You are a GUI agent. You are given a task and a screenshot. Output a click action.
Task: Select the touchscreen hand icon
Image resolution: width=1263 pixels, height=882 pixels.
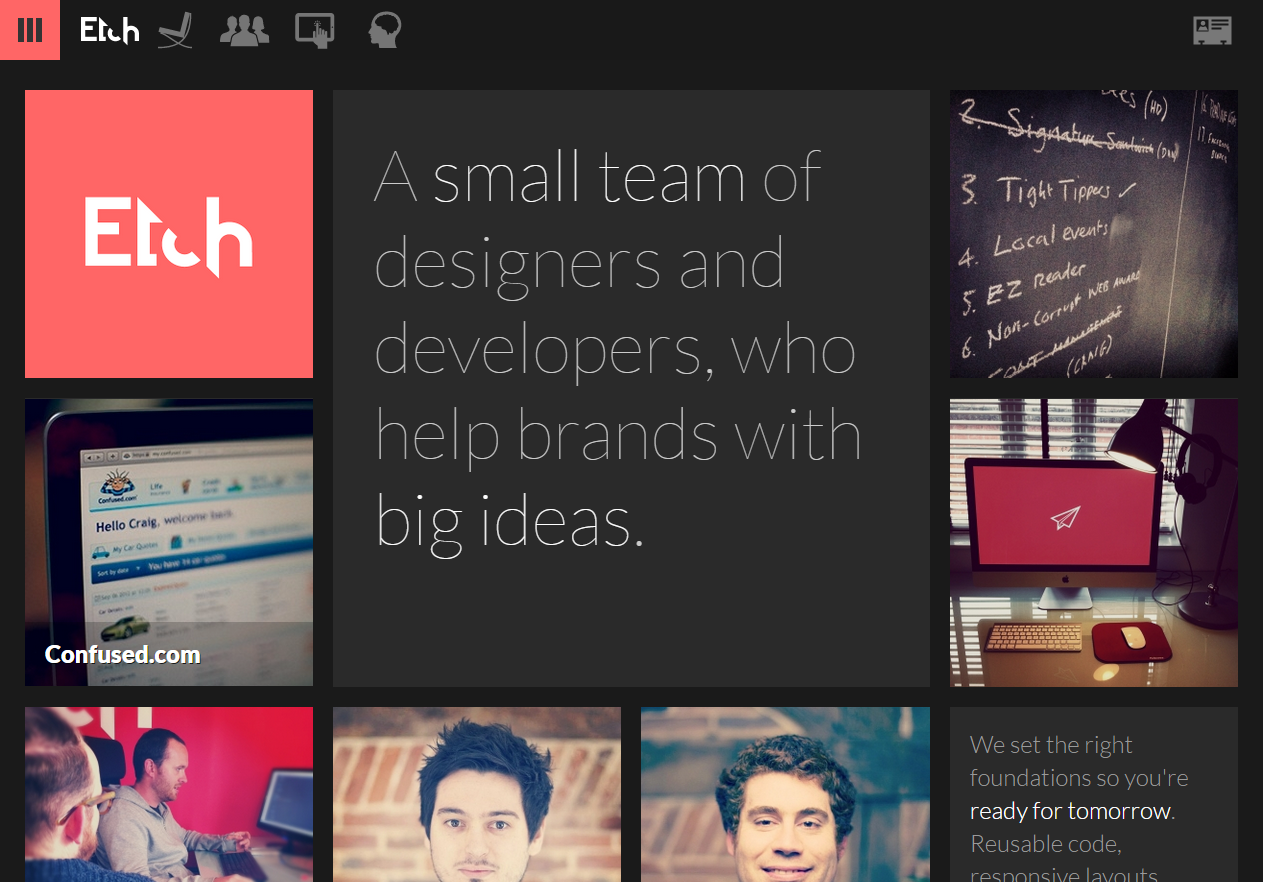click(315, 30)
